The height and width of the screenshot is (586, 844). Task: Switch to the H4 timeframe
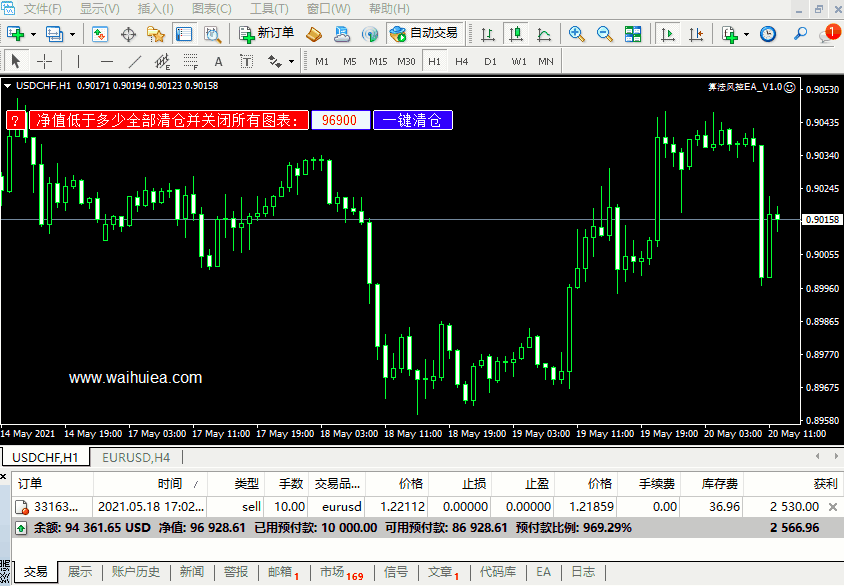[461, 61]
